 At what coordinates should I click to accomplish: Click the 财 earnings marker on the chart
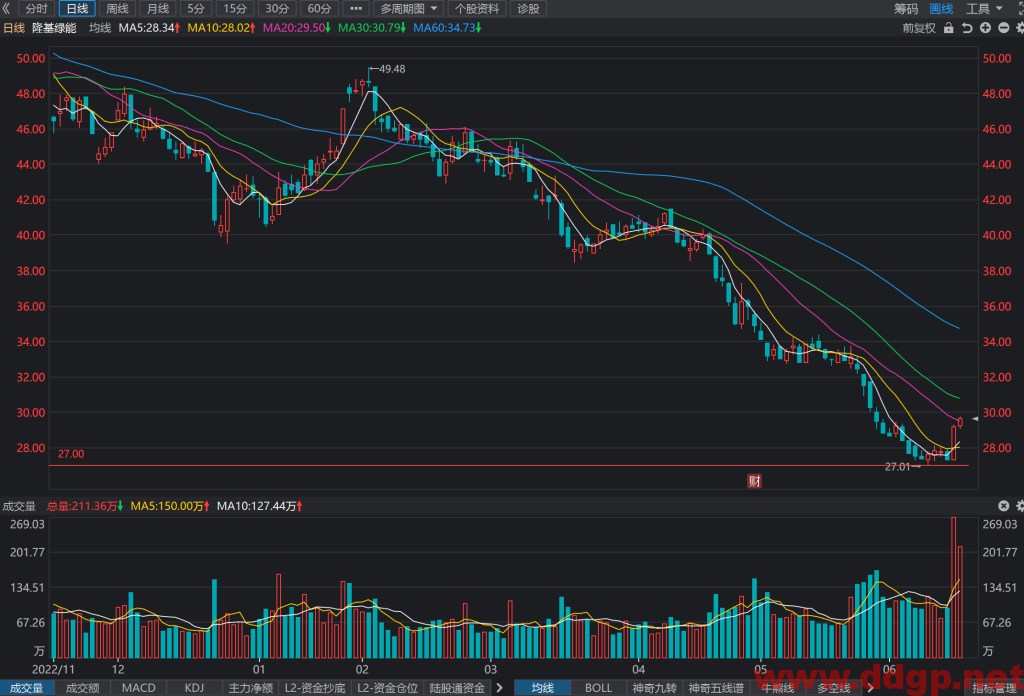tap(754, 481)
